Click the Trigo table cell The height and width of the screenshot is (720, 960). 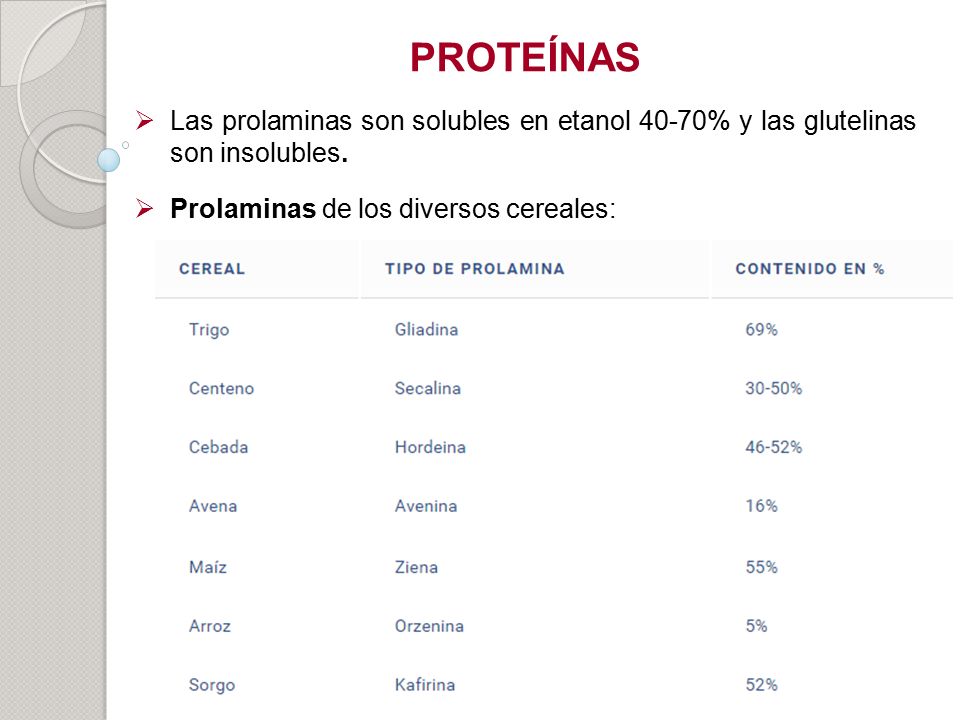pos(209,330)
